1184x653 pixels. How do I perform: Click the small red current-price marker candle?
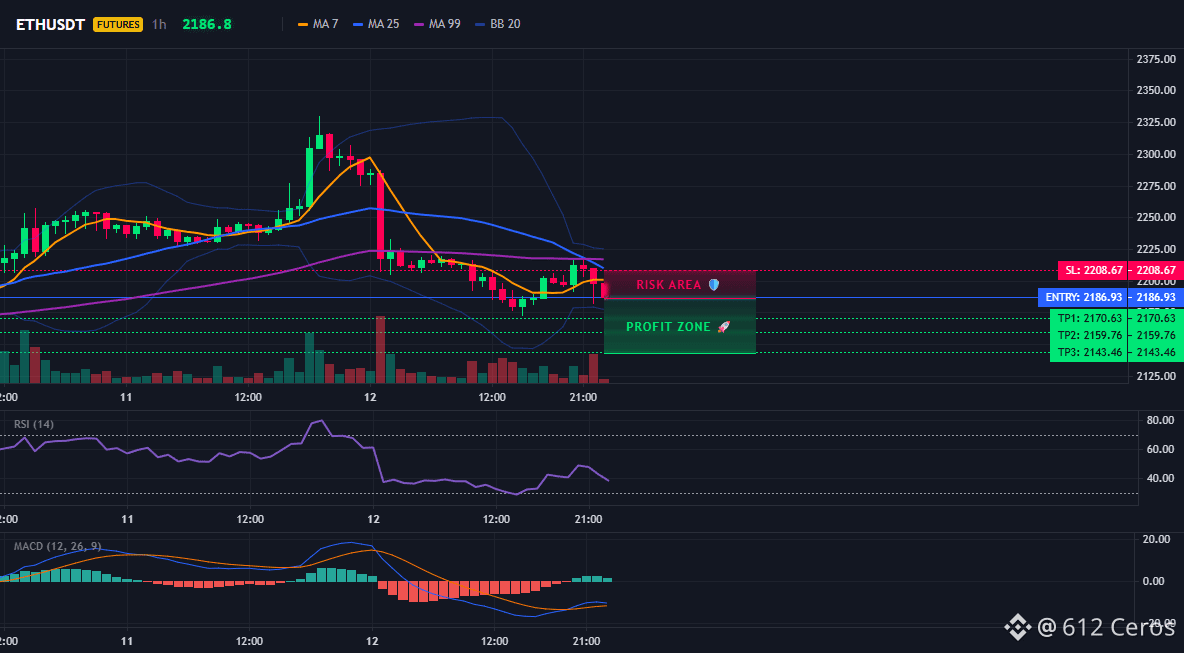(x=604, y=290)
